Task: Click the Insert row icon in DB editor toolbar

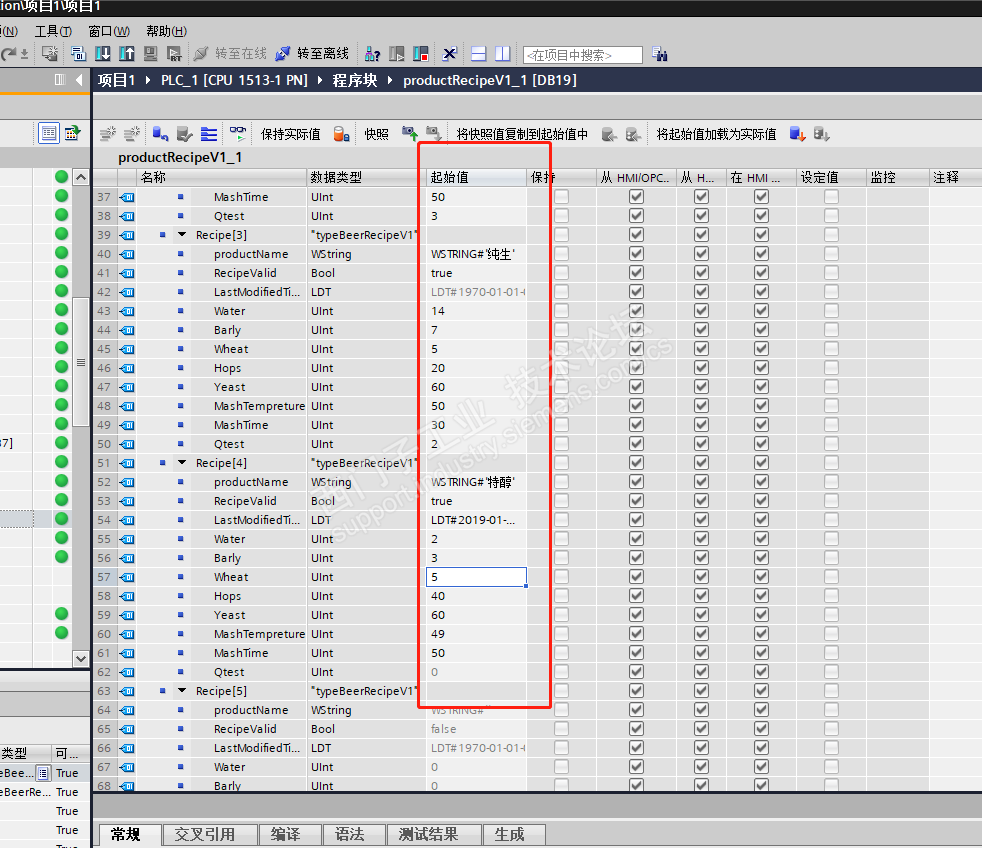Action: 108,133
